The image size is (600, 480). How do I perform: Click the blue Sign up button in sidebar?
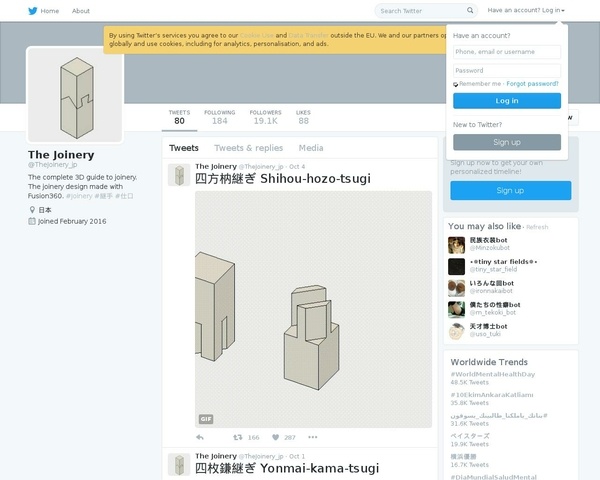click(x=510, y=190)
